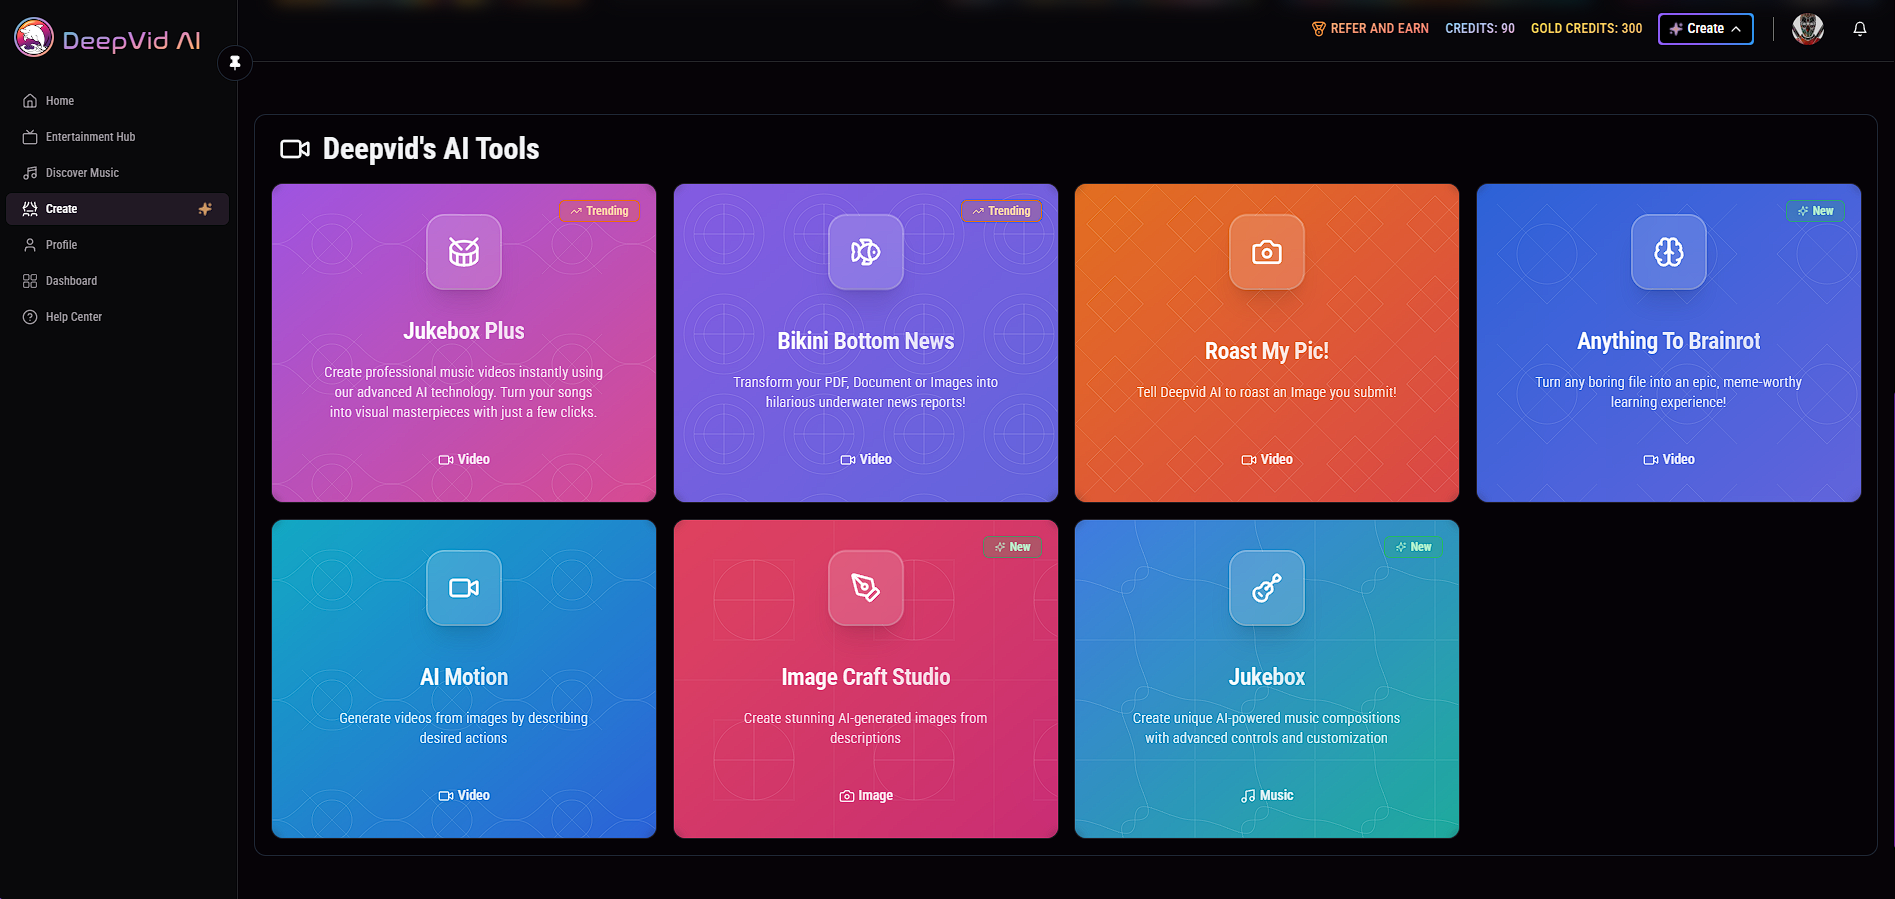Open Dashboard in the sidebar

point(118,281)
